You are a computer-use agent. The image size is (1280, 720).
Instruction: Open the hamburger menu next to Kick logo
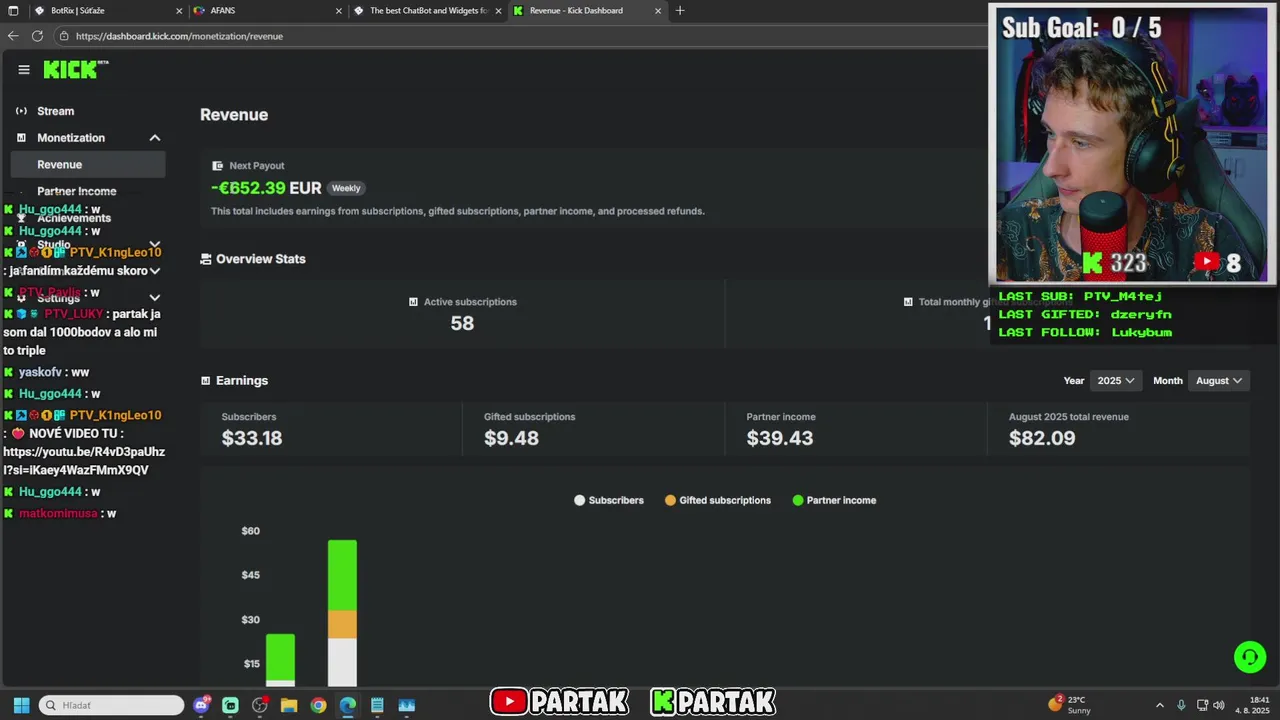tap(24, 70)
